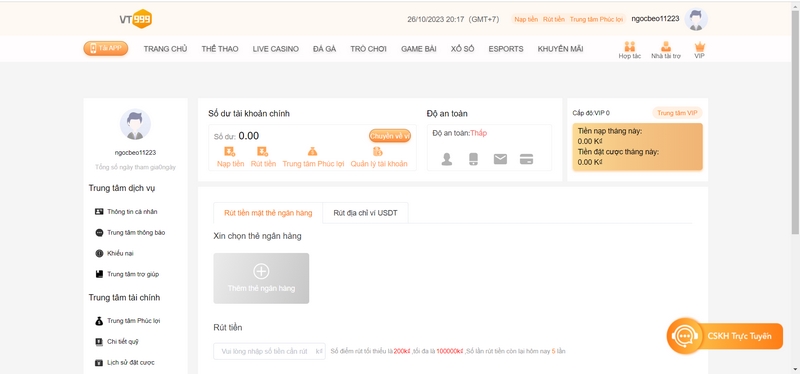Click the Khiếu nại complaint icon

[x=99, y=253]
